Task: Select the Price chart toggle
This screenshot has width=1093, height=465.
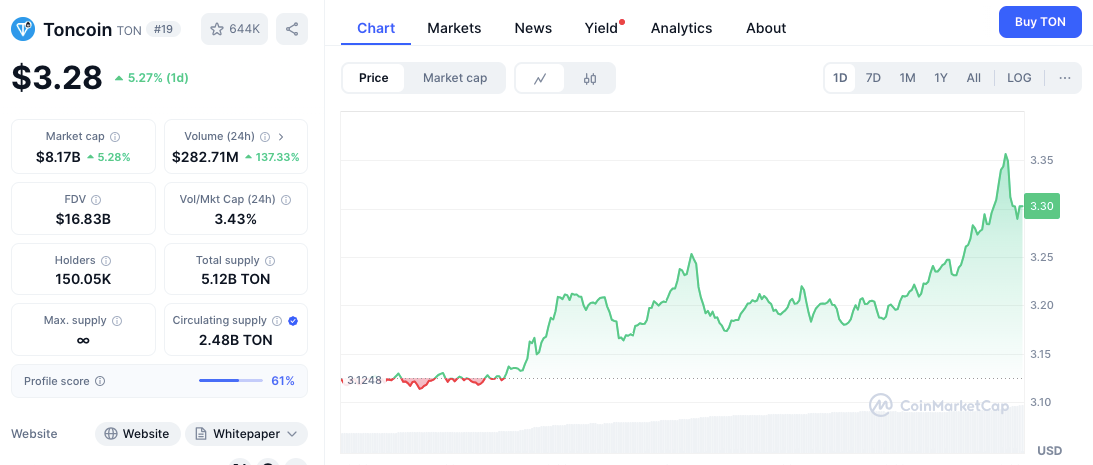Action: pos(373,78)
